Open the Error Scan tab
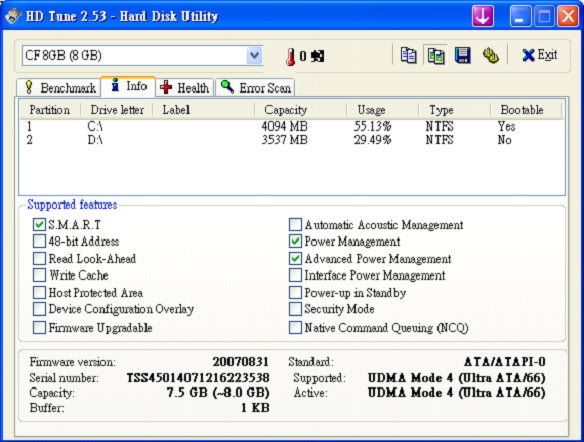The width and height of the screenshot is (584, 442). coord(256,88)
